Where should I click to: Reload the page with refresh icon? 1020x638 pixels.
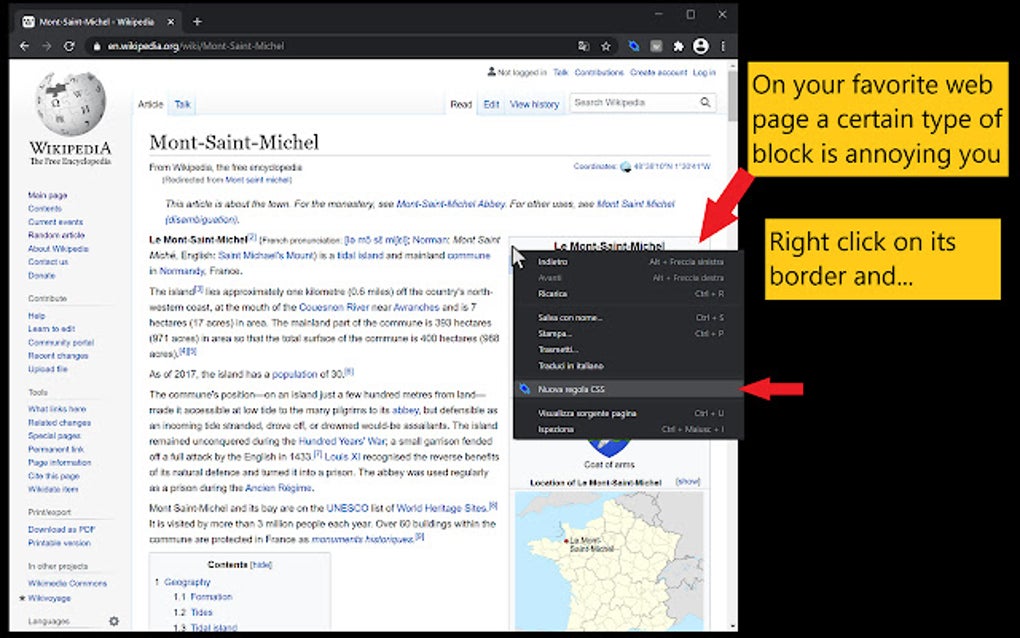click(x=69, y=46)
